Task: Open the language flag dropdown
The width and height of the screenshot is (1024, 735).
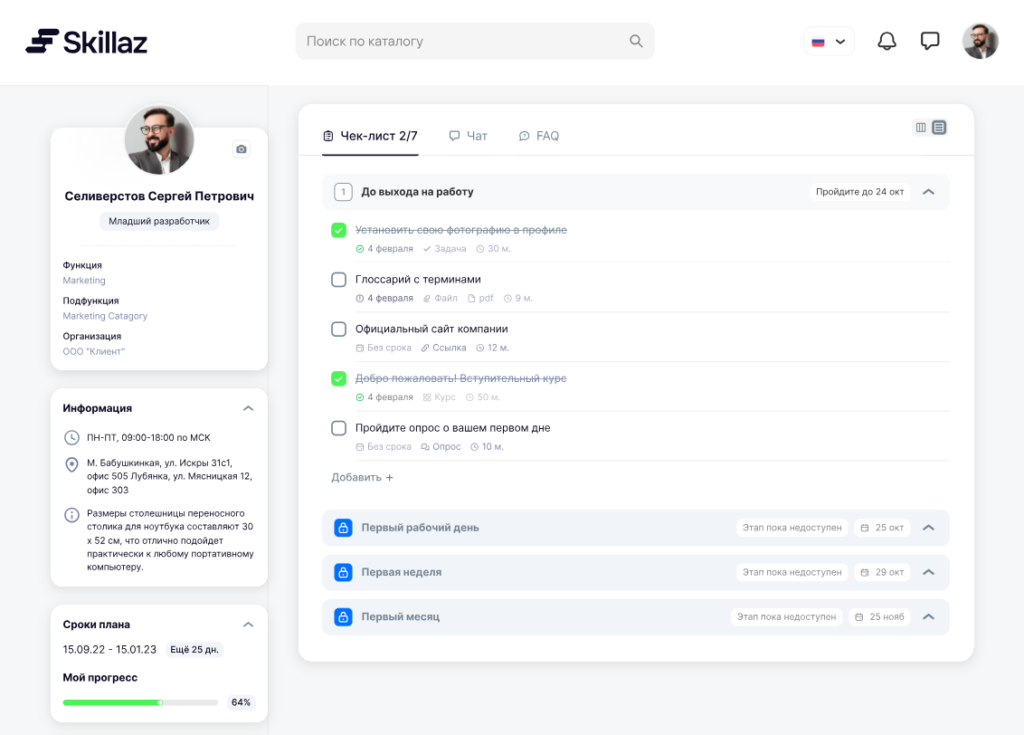Action: pyautogui.click(x=828, y=41)
